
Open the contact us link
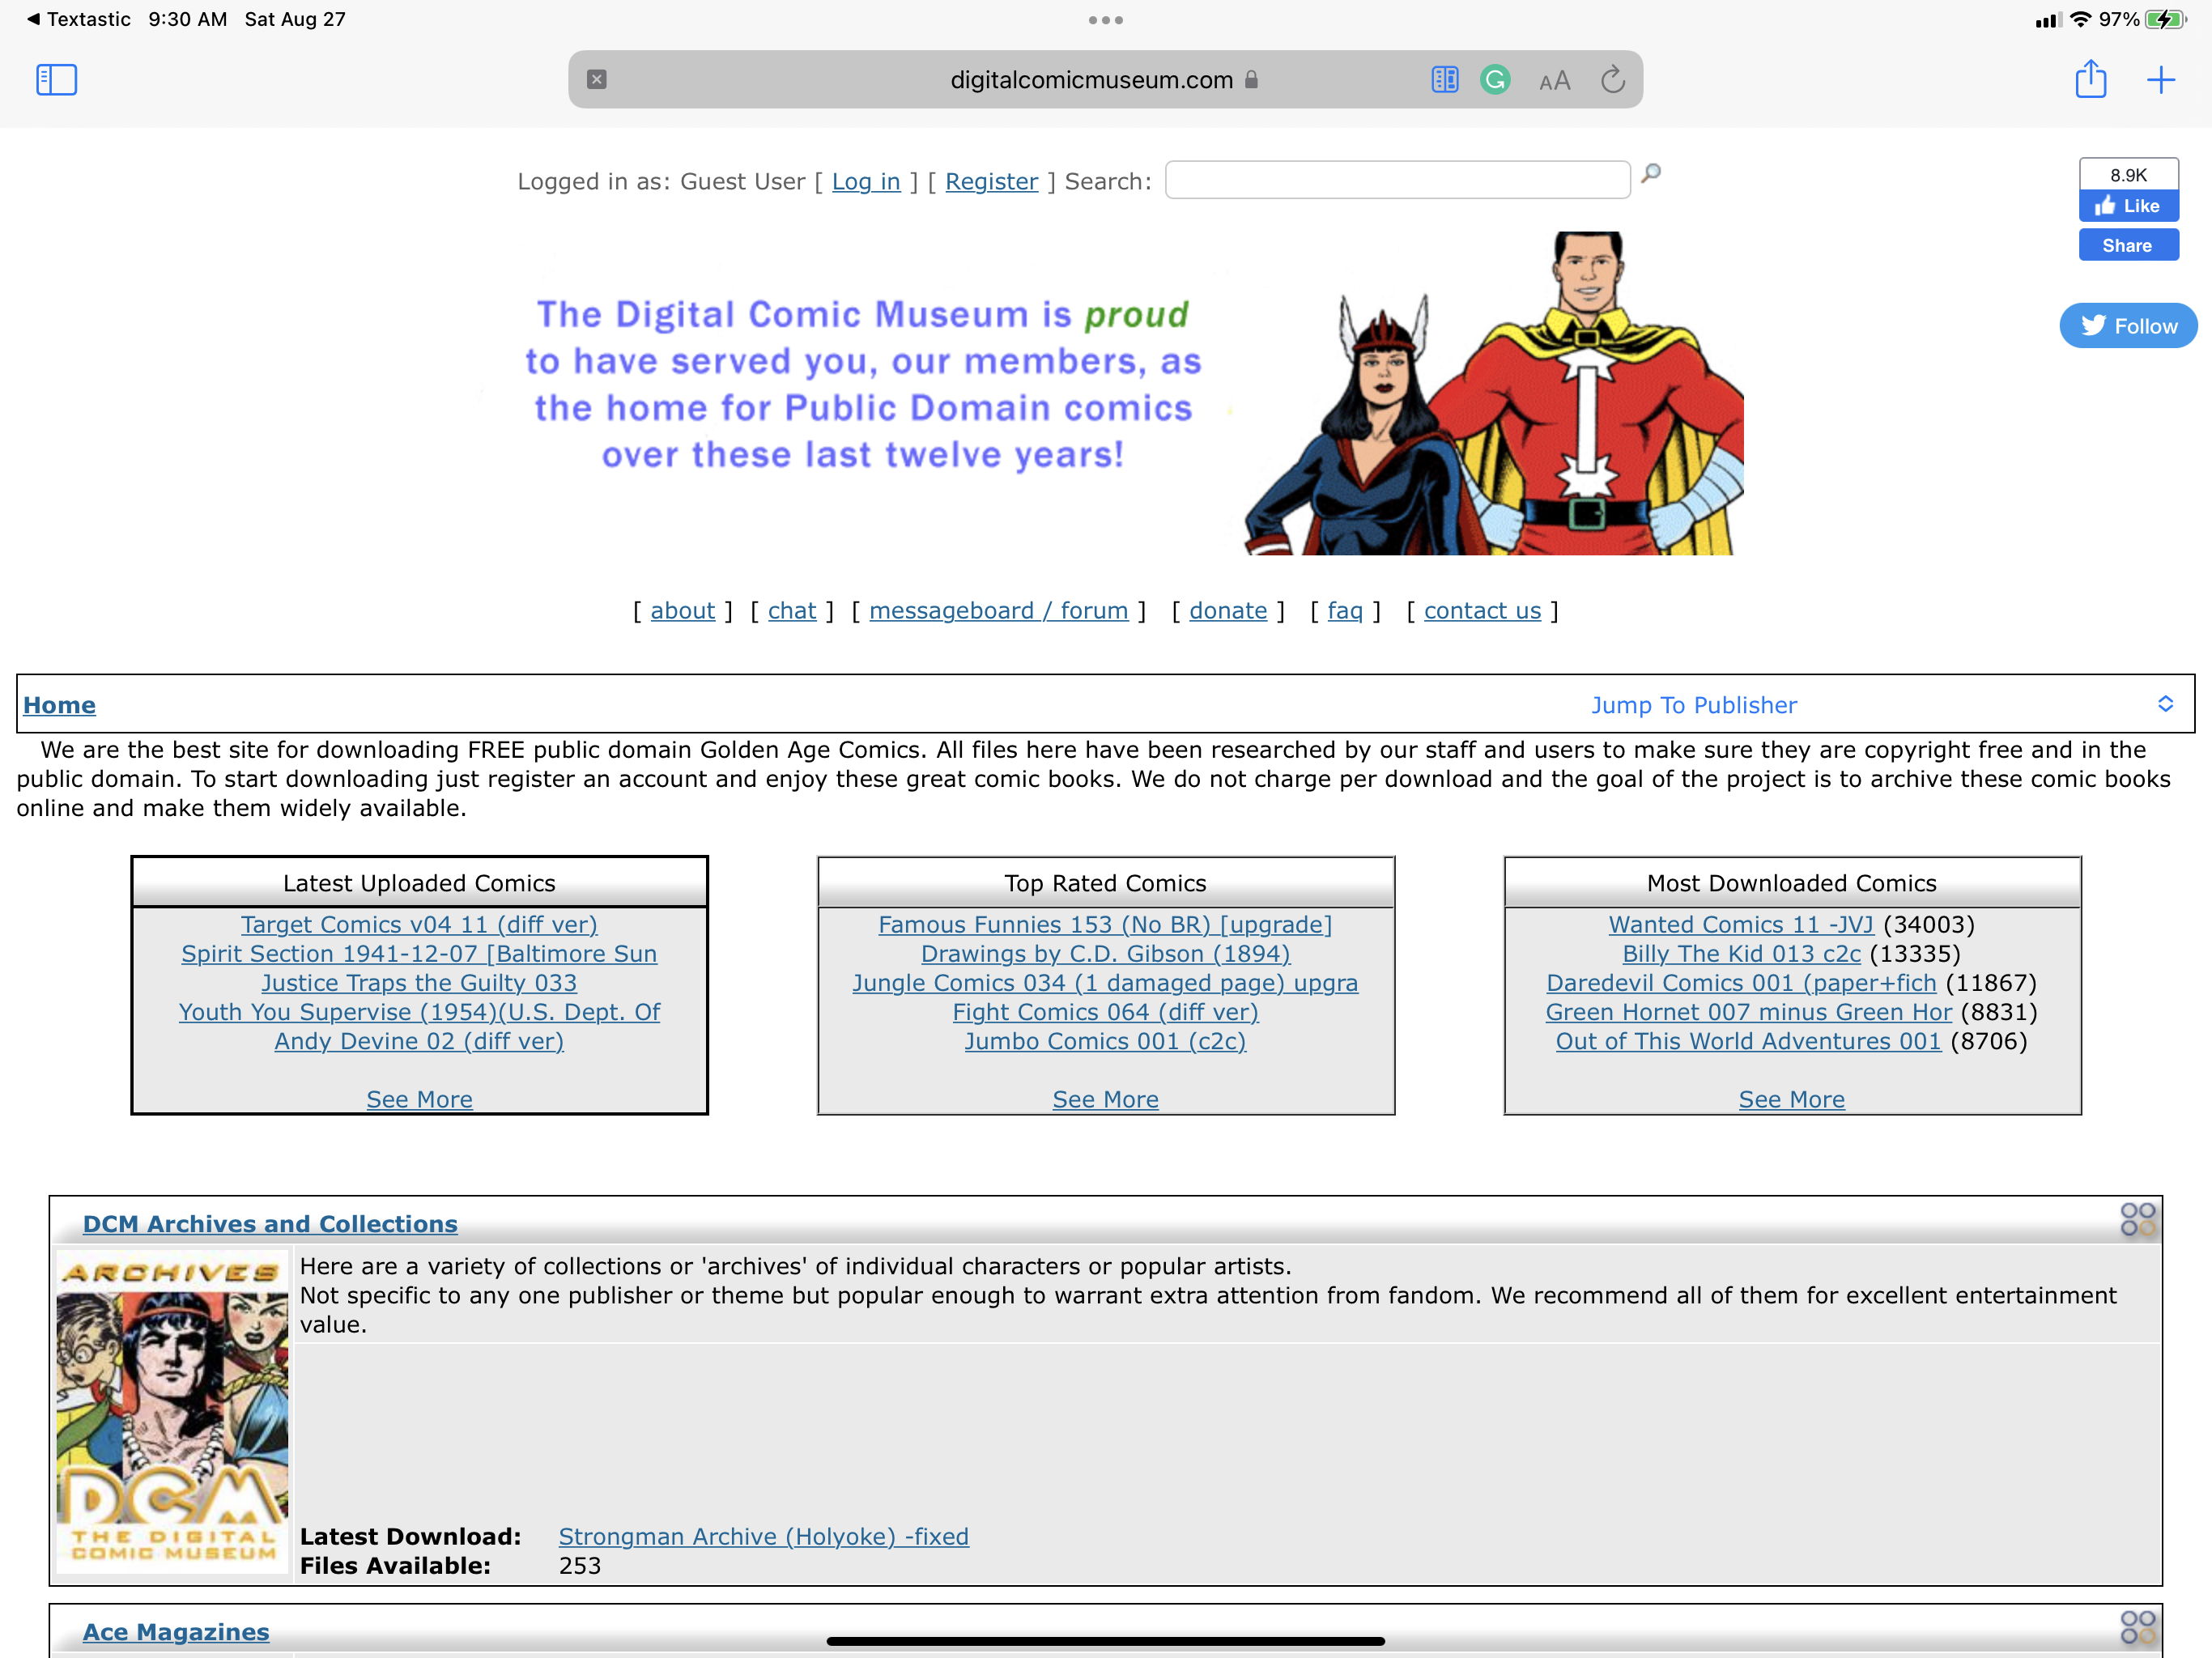coord(1482,610)
